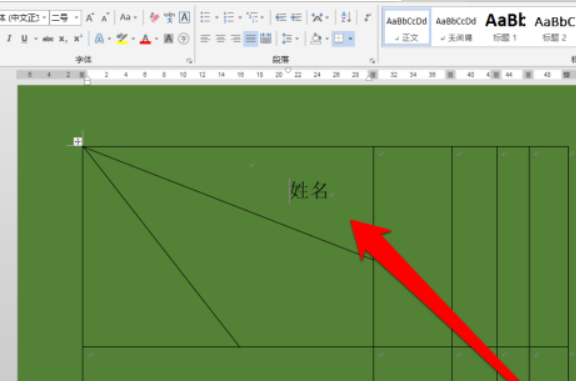Click the empty cell right of 姓名
576x381 pixels.
pyautogui.click(x=413, y=246)
